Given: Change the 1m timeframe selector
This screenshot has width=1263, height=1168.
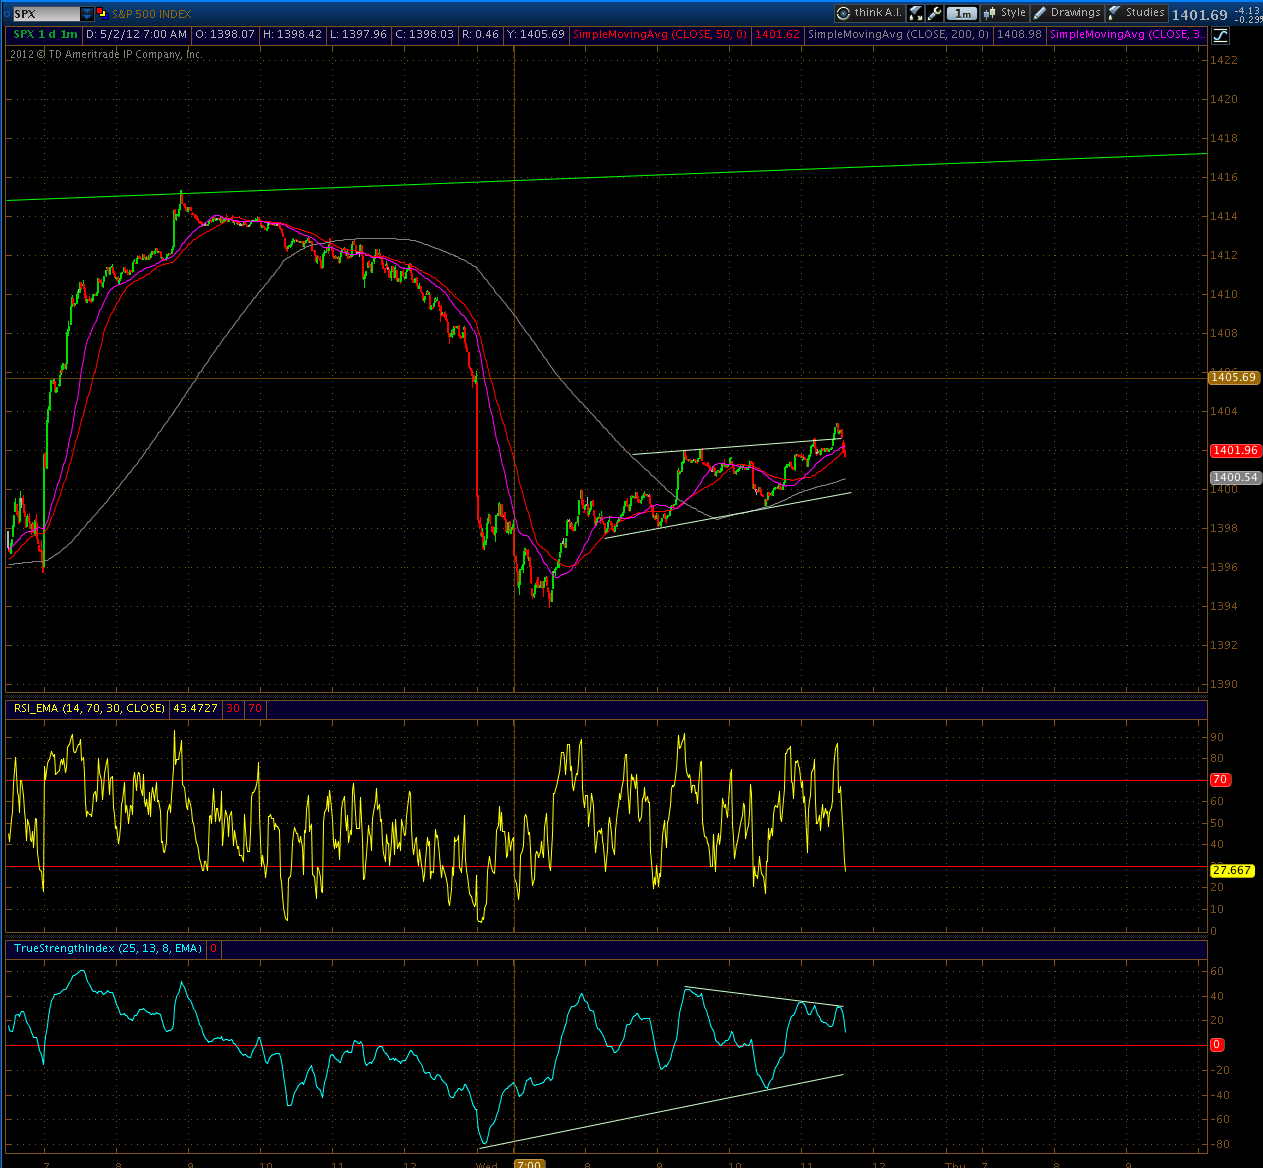Looking at the screenshot, I should (962, 13).
